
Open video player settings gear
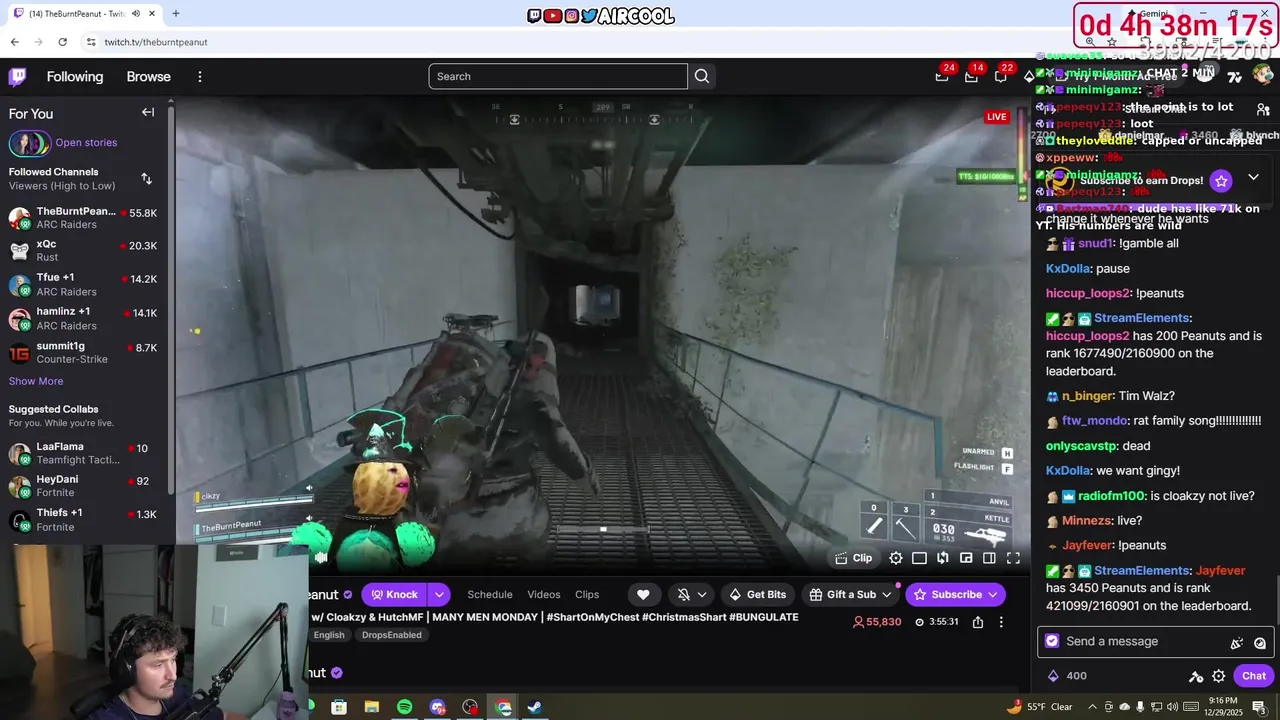point(896,558)
